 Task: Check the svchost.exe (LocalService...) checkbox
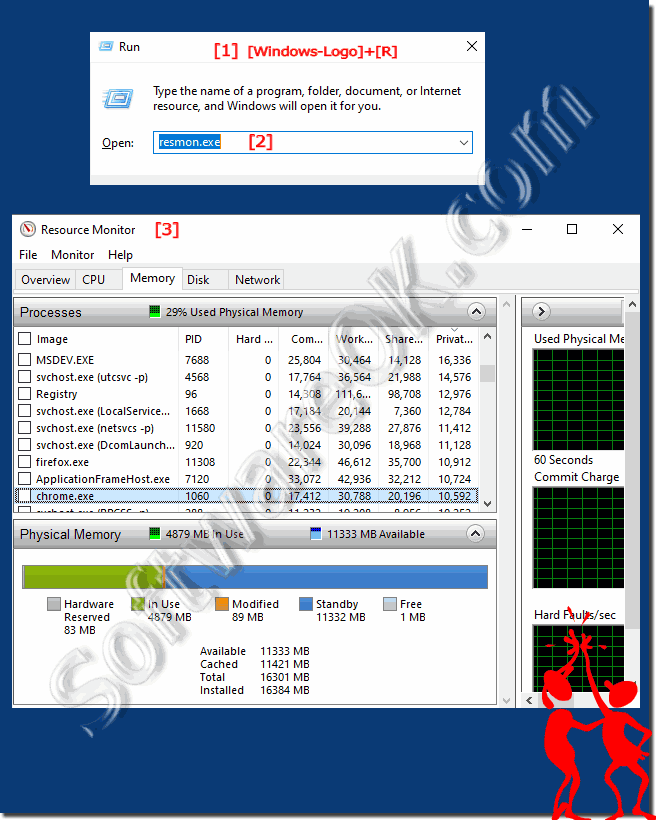(x=25, y=411)
